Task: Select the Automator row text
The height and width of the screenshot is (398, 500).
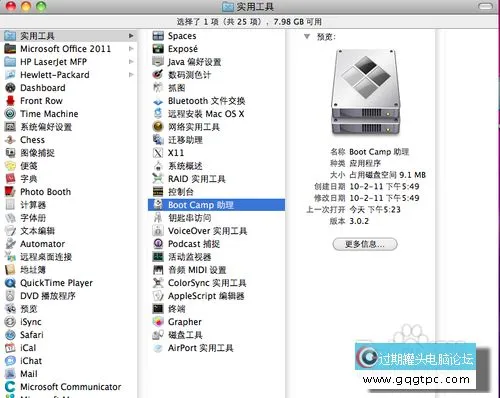Action: (42, 244)
